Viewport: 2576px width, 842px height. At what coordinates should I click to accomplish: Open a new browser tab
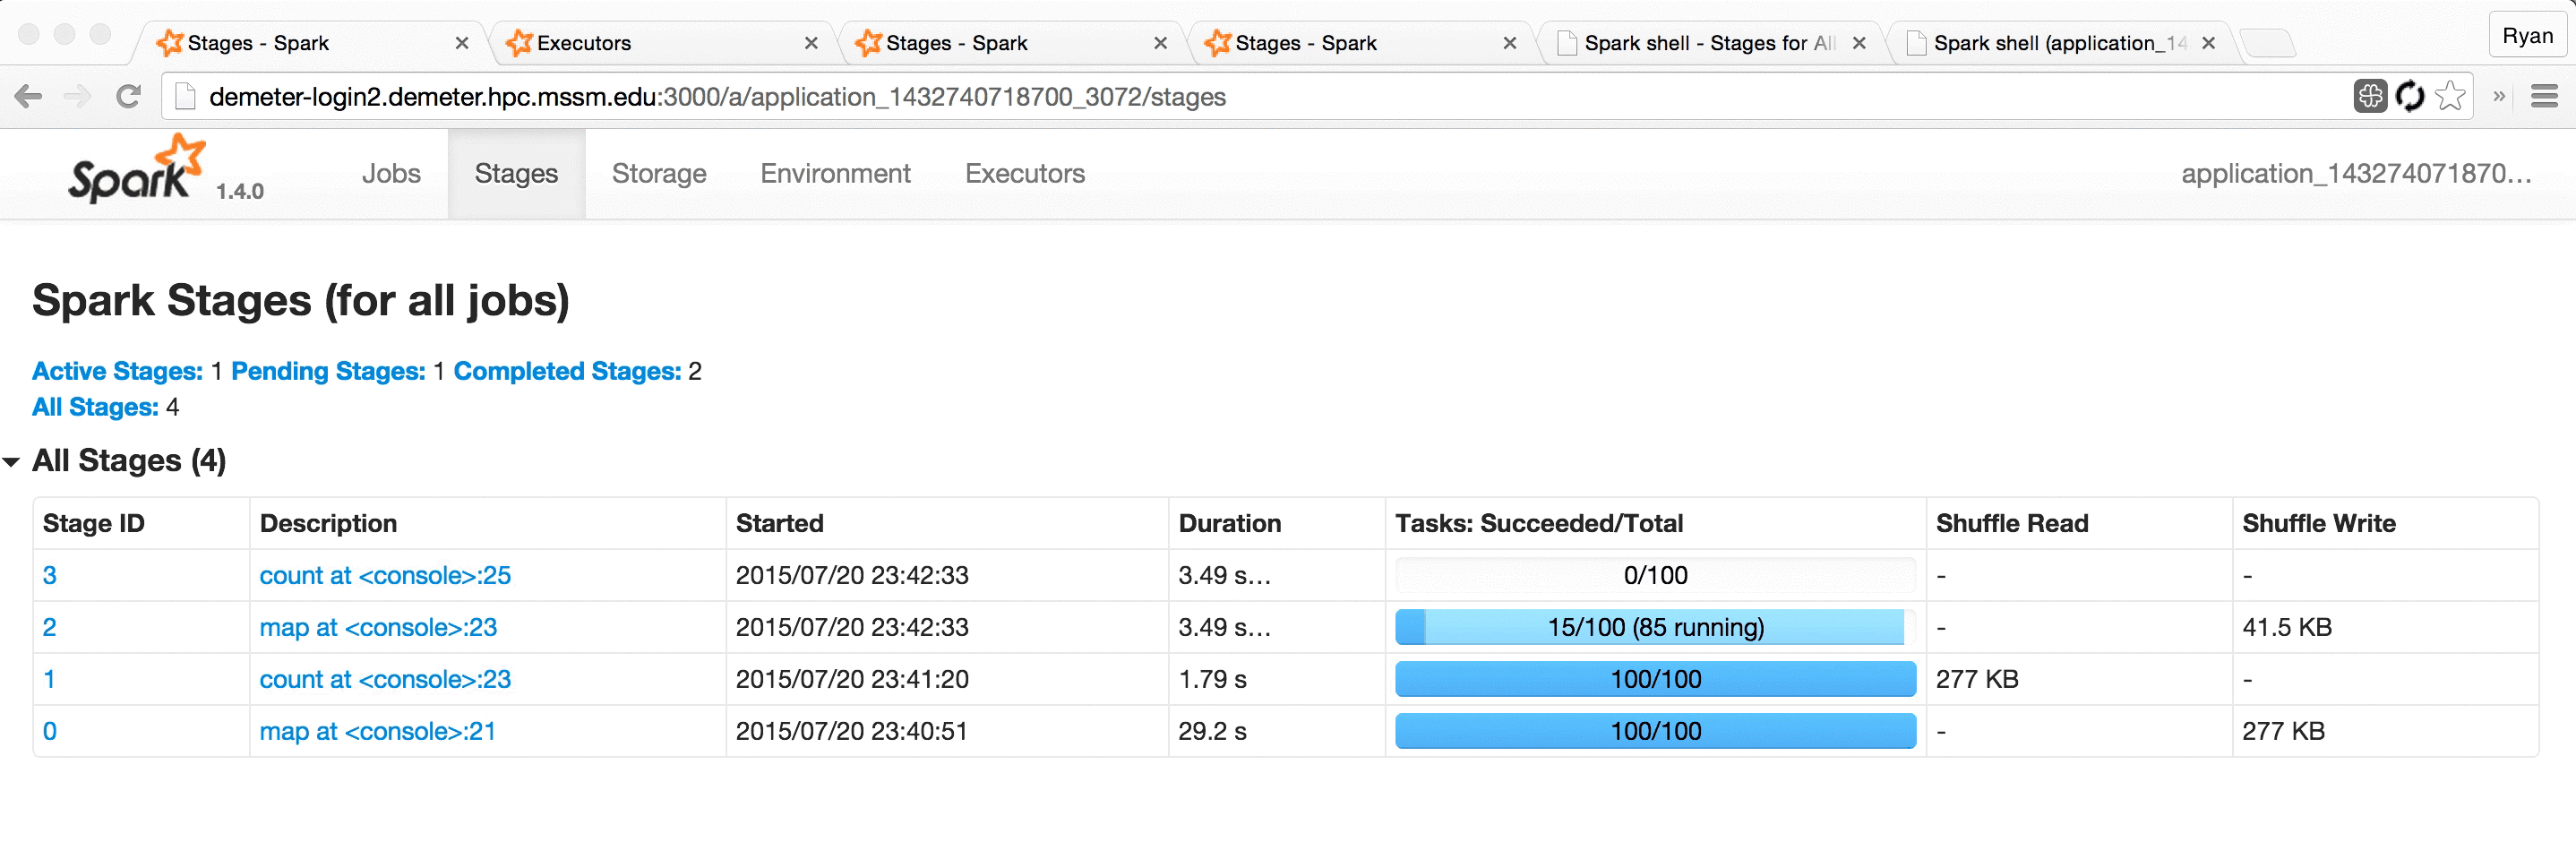(2267, 43)
